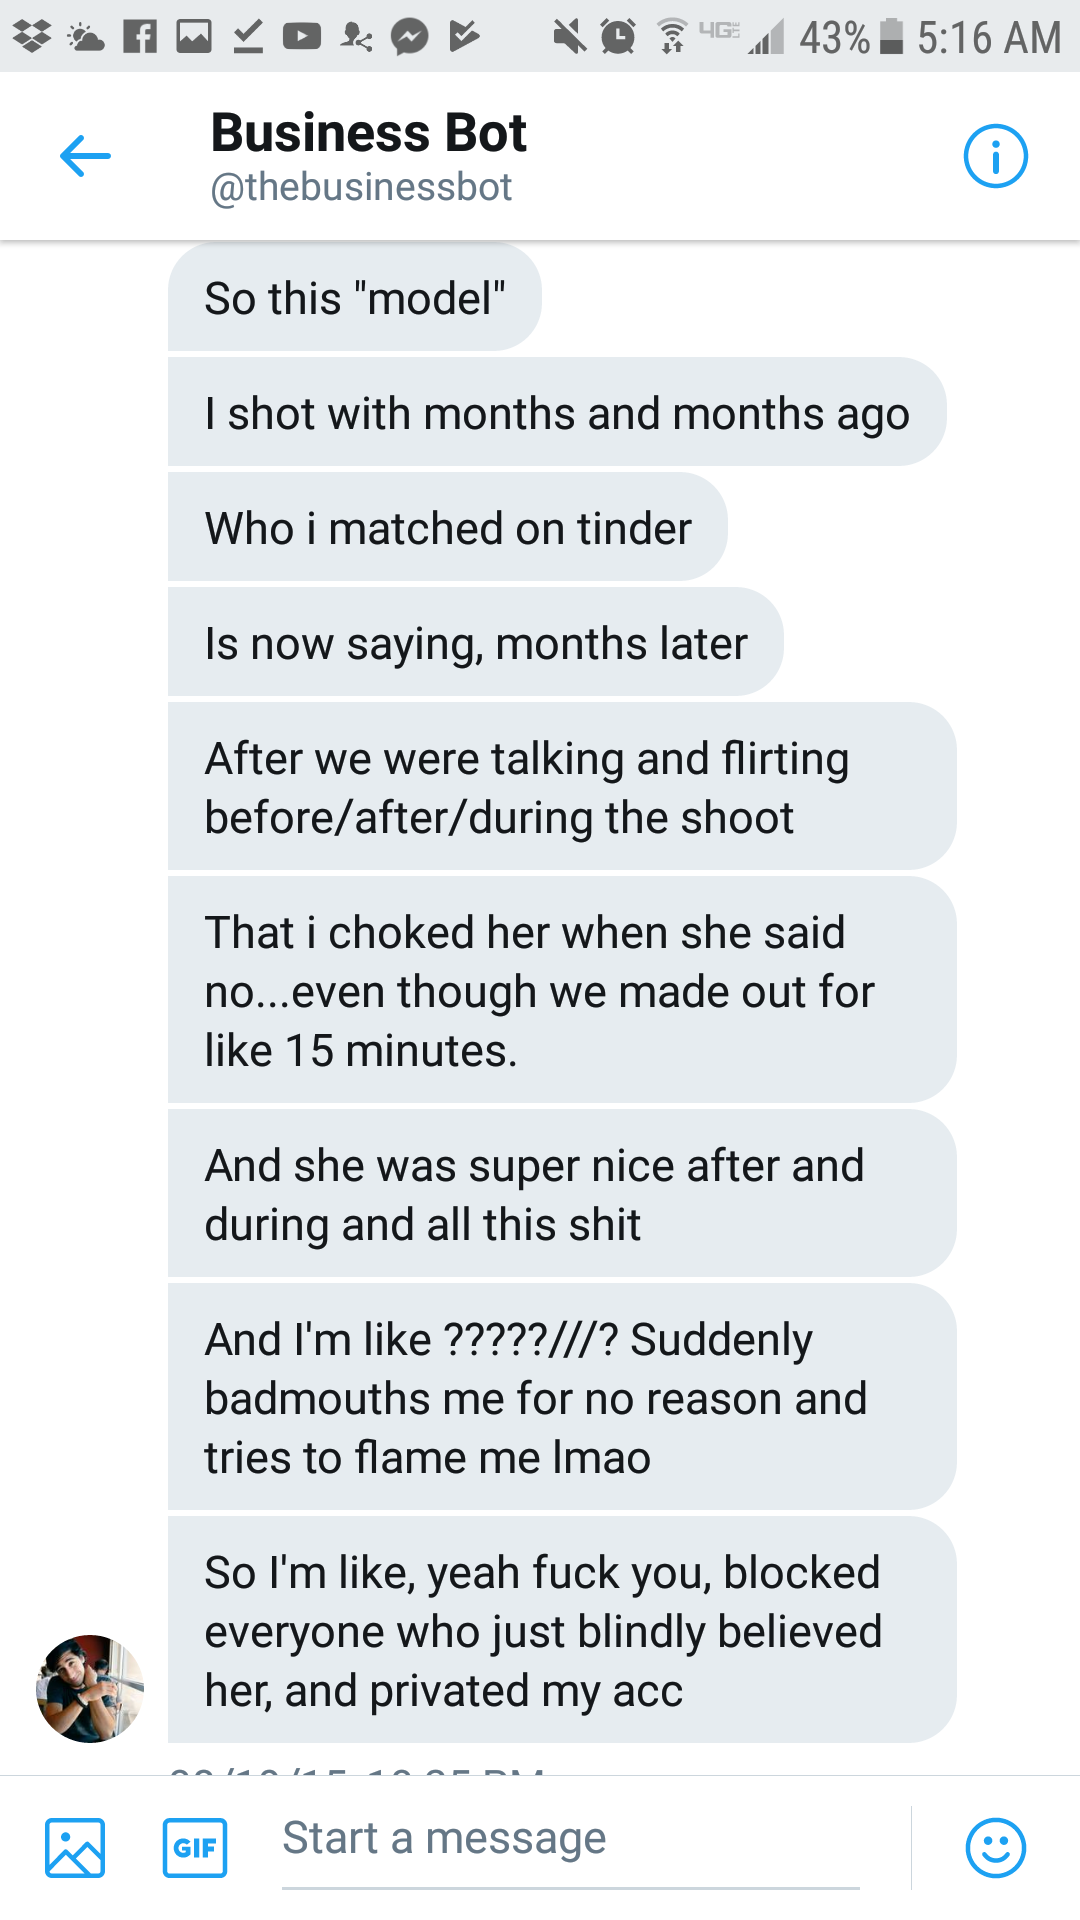This screenshot has height=1920, width=1080.
Task: Tap the "Is now saying, months later" bubble
Action: pyautogui.click(x=475, y=643)
